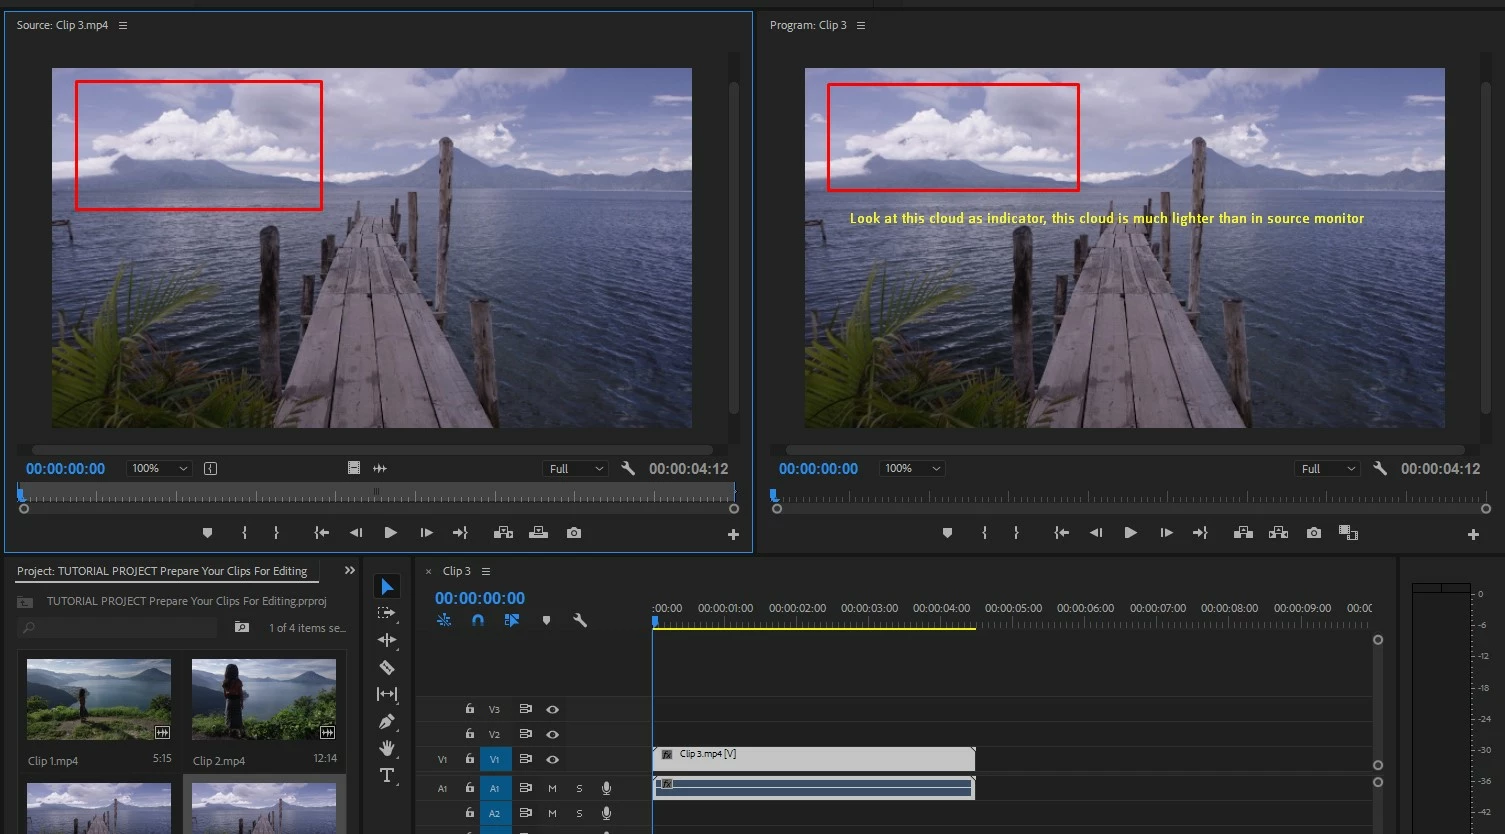
Task: Select the Project: TUTORIAL PROJECT tab
Action: [162, 571]
